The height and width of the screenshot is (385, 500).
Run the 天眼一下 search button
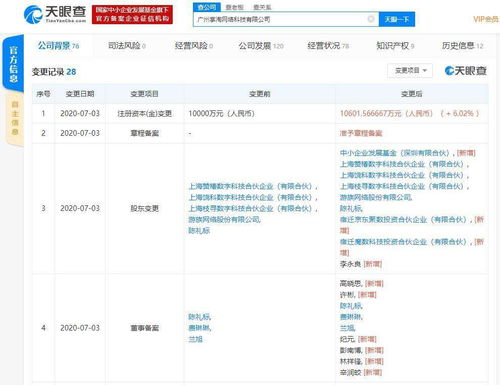397,19
